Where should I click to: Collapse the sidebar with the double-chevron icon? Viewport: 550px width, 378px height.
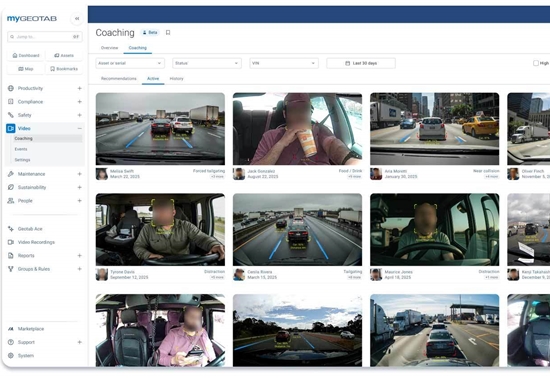pyautogui.click(x=77, y=19)
